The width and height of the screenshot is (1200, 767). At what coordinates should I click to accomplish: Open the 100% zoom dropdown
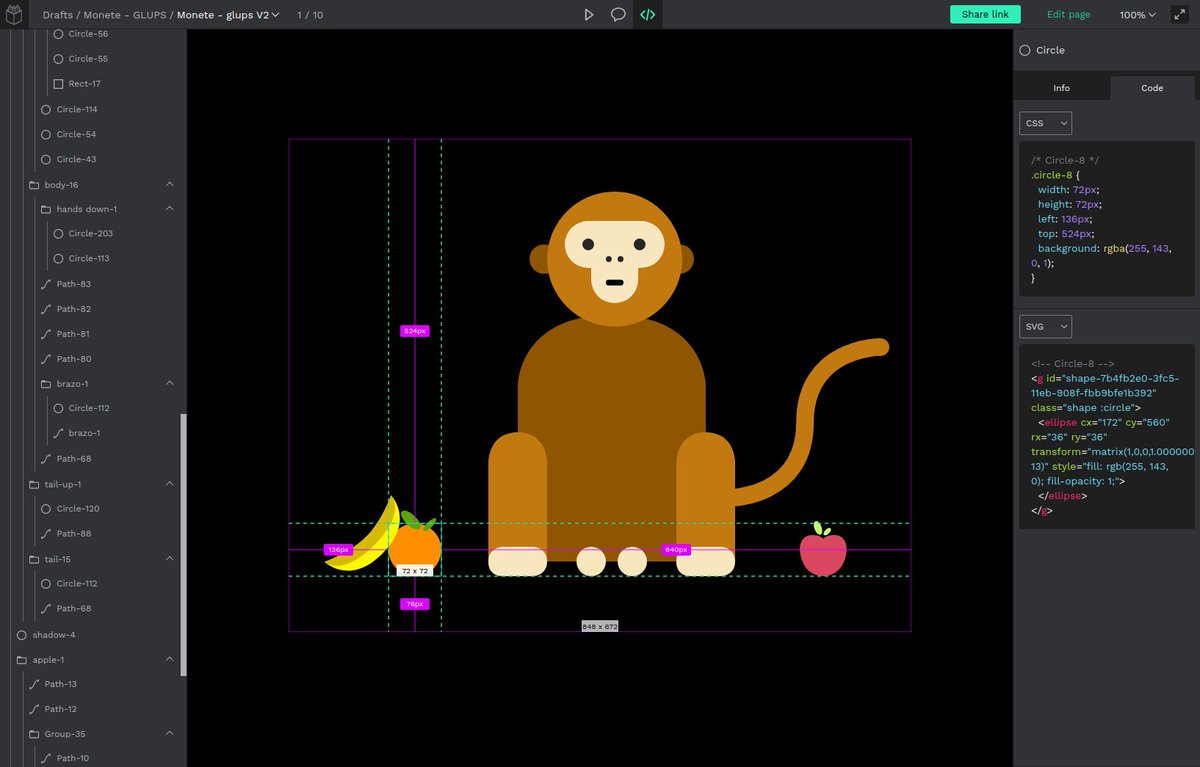(x=1136, y=14)
